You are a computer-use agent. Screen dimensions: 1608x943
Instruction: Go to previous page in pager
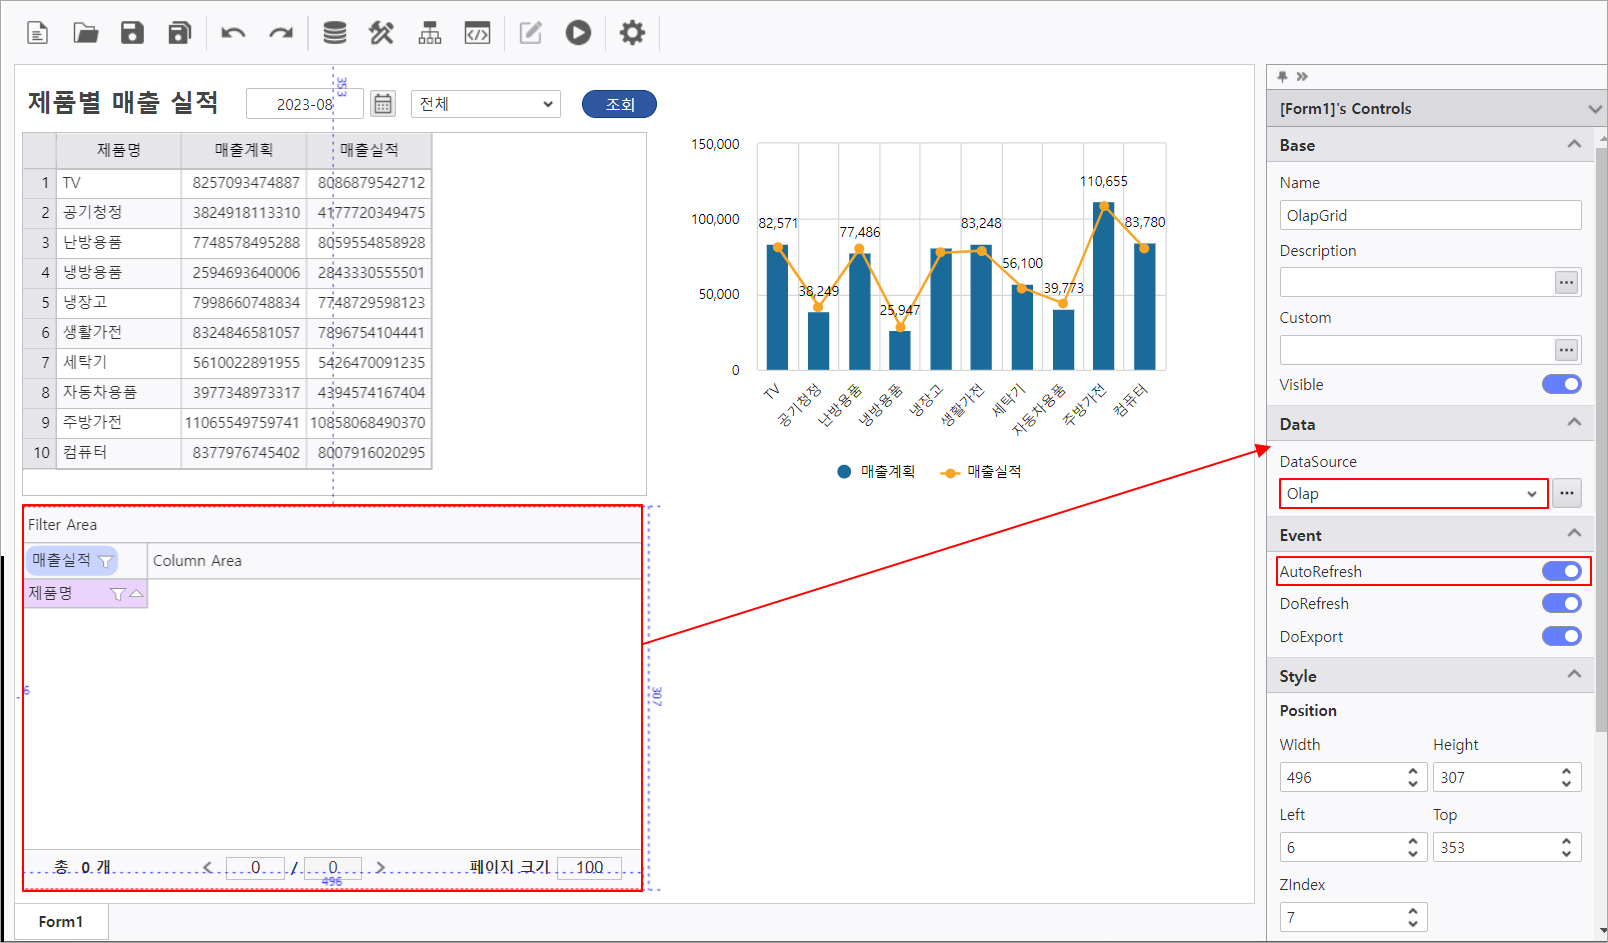click(x=207, y=867)
